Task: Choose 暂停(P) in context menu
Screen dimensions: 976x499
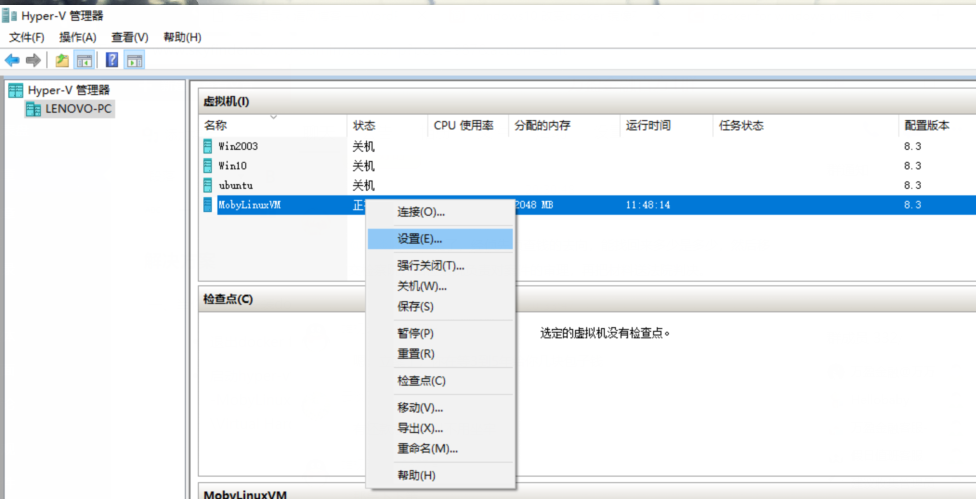Action: (440, 333)
